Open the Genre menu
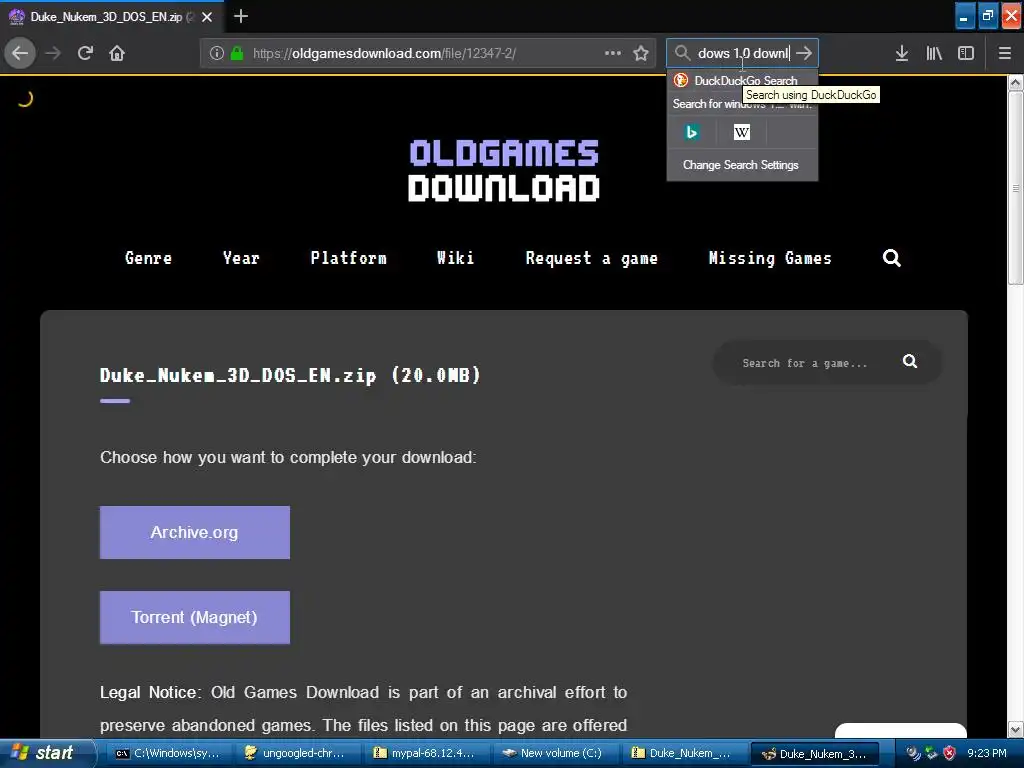Screen dimensions: 1024x768 point(148,259)
